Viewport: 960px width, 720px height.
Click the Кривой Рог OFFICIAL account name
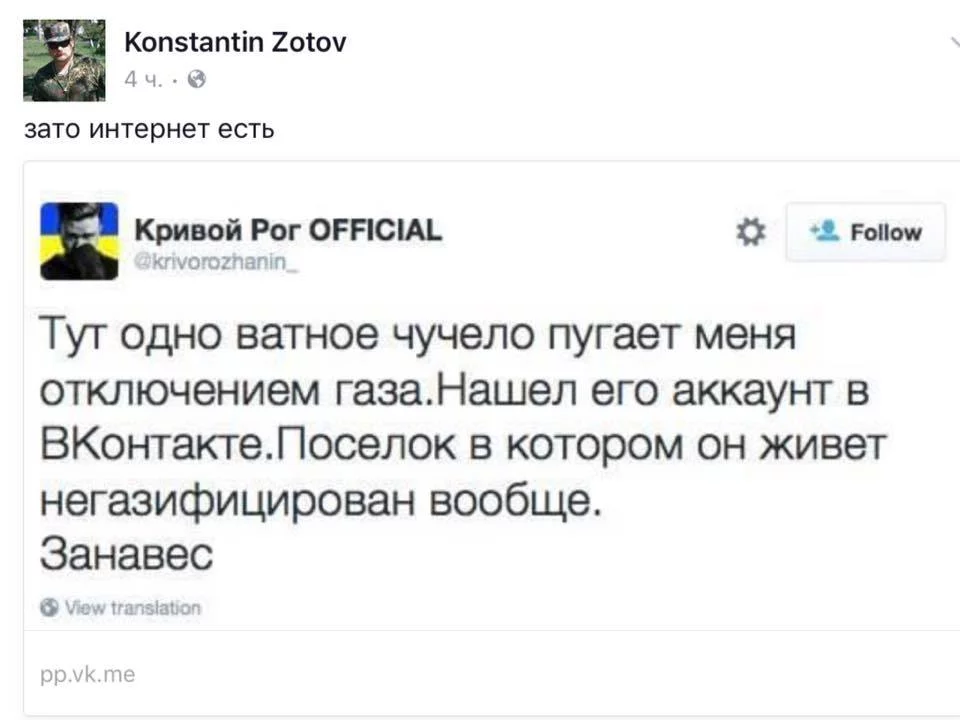click(x=288, y=230)
